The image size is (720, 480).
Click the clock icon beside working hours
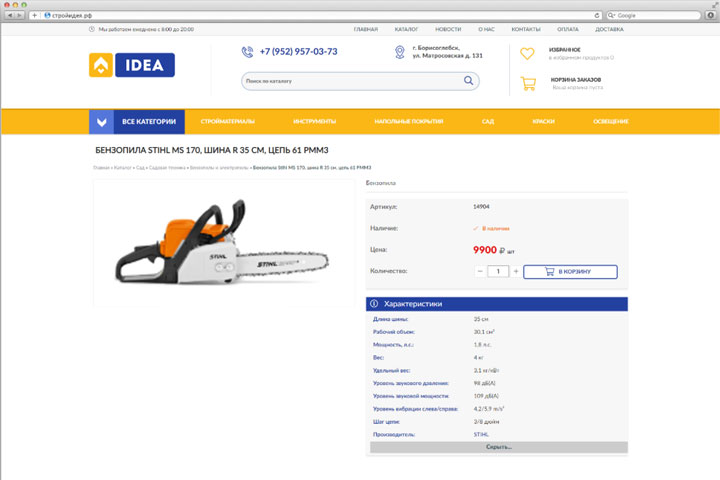pyautogui.click(x=92, y=29)
